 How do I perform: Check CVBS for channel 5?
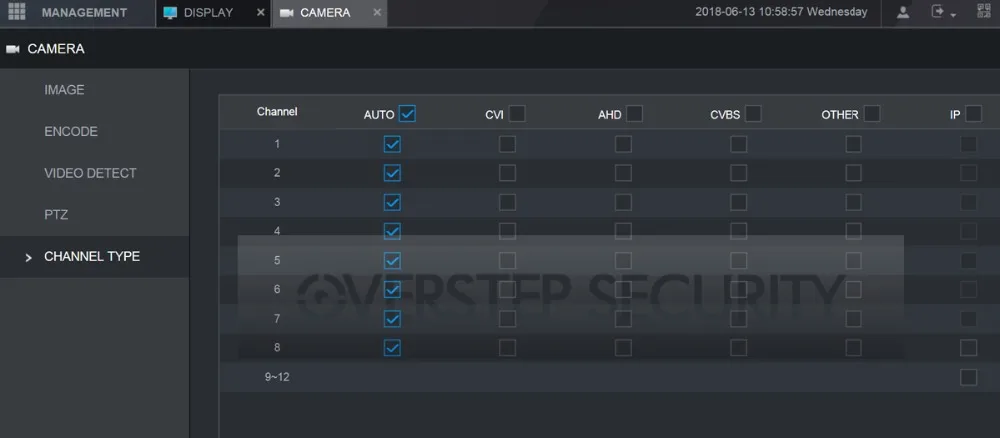(x=739, y=260)
